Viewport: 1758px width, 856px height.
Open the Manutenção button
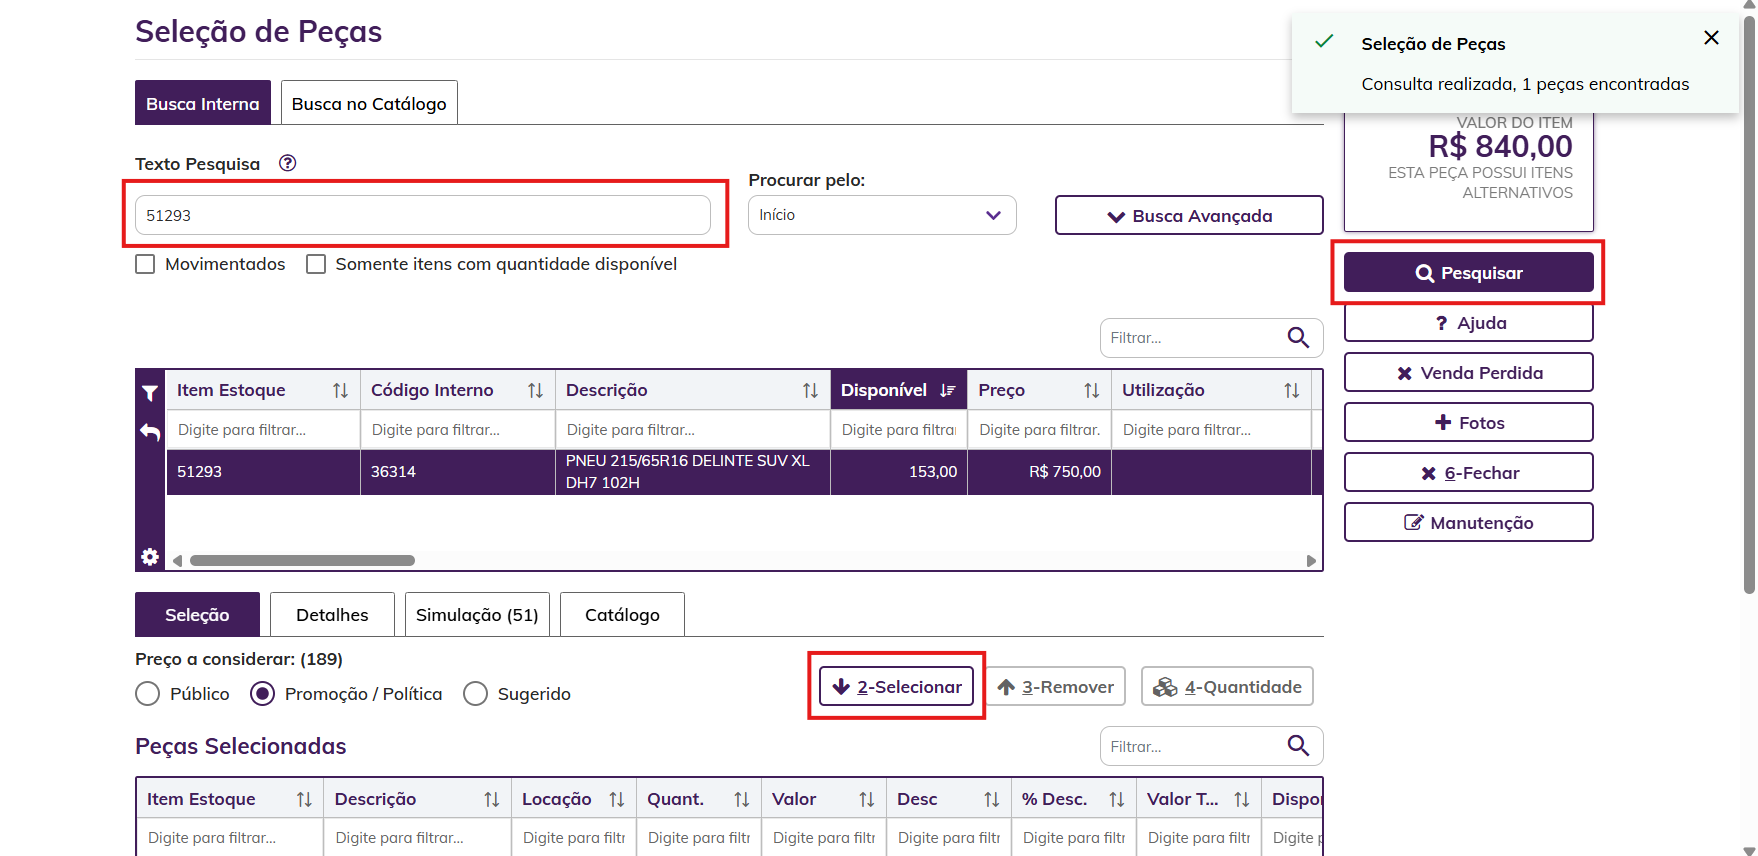[1468, 522]
